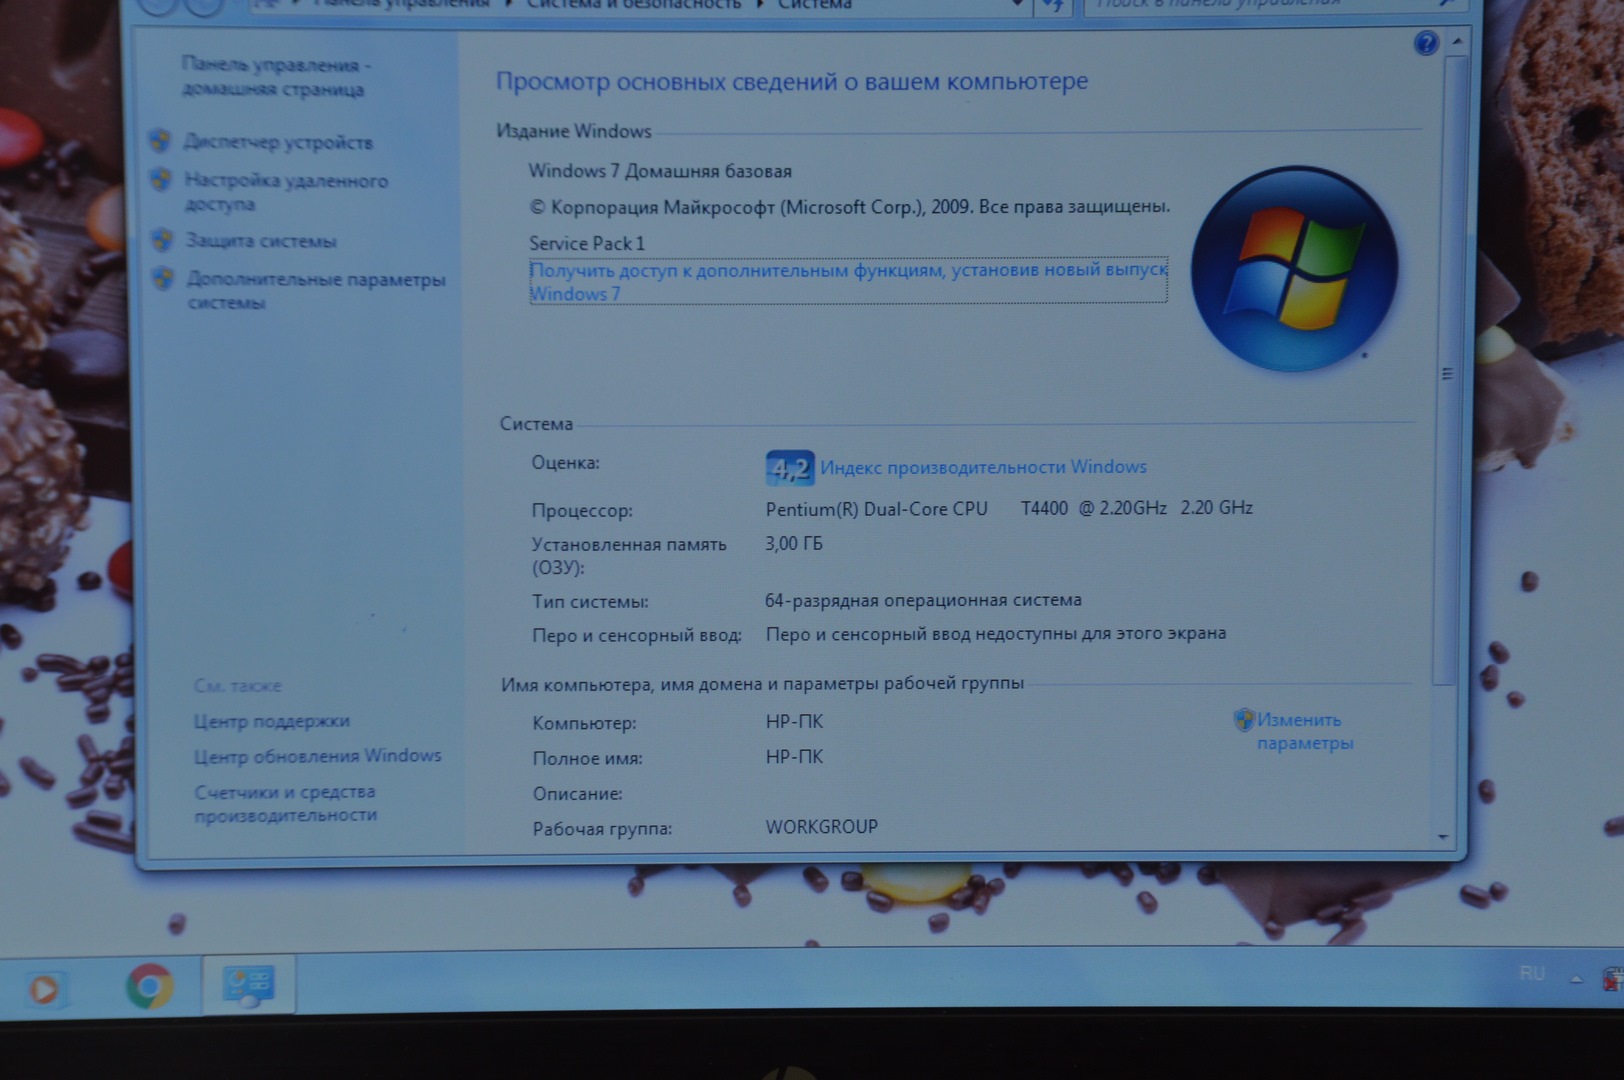Click the computer name value beside Компьютер:

pos(794,721)
